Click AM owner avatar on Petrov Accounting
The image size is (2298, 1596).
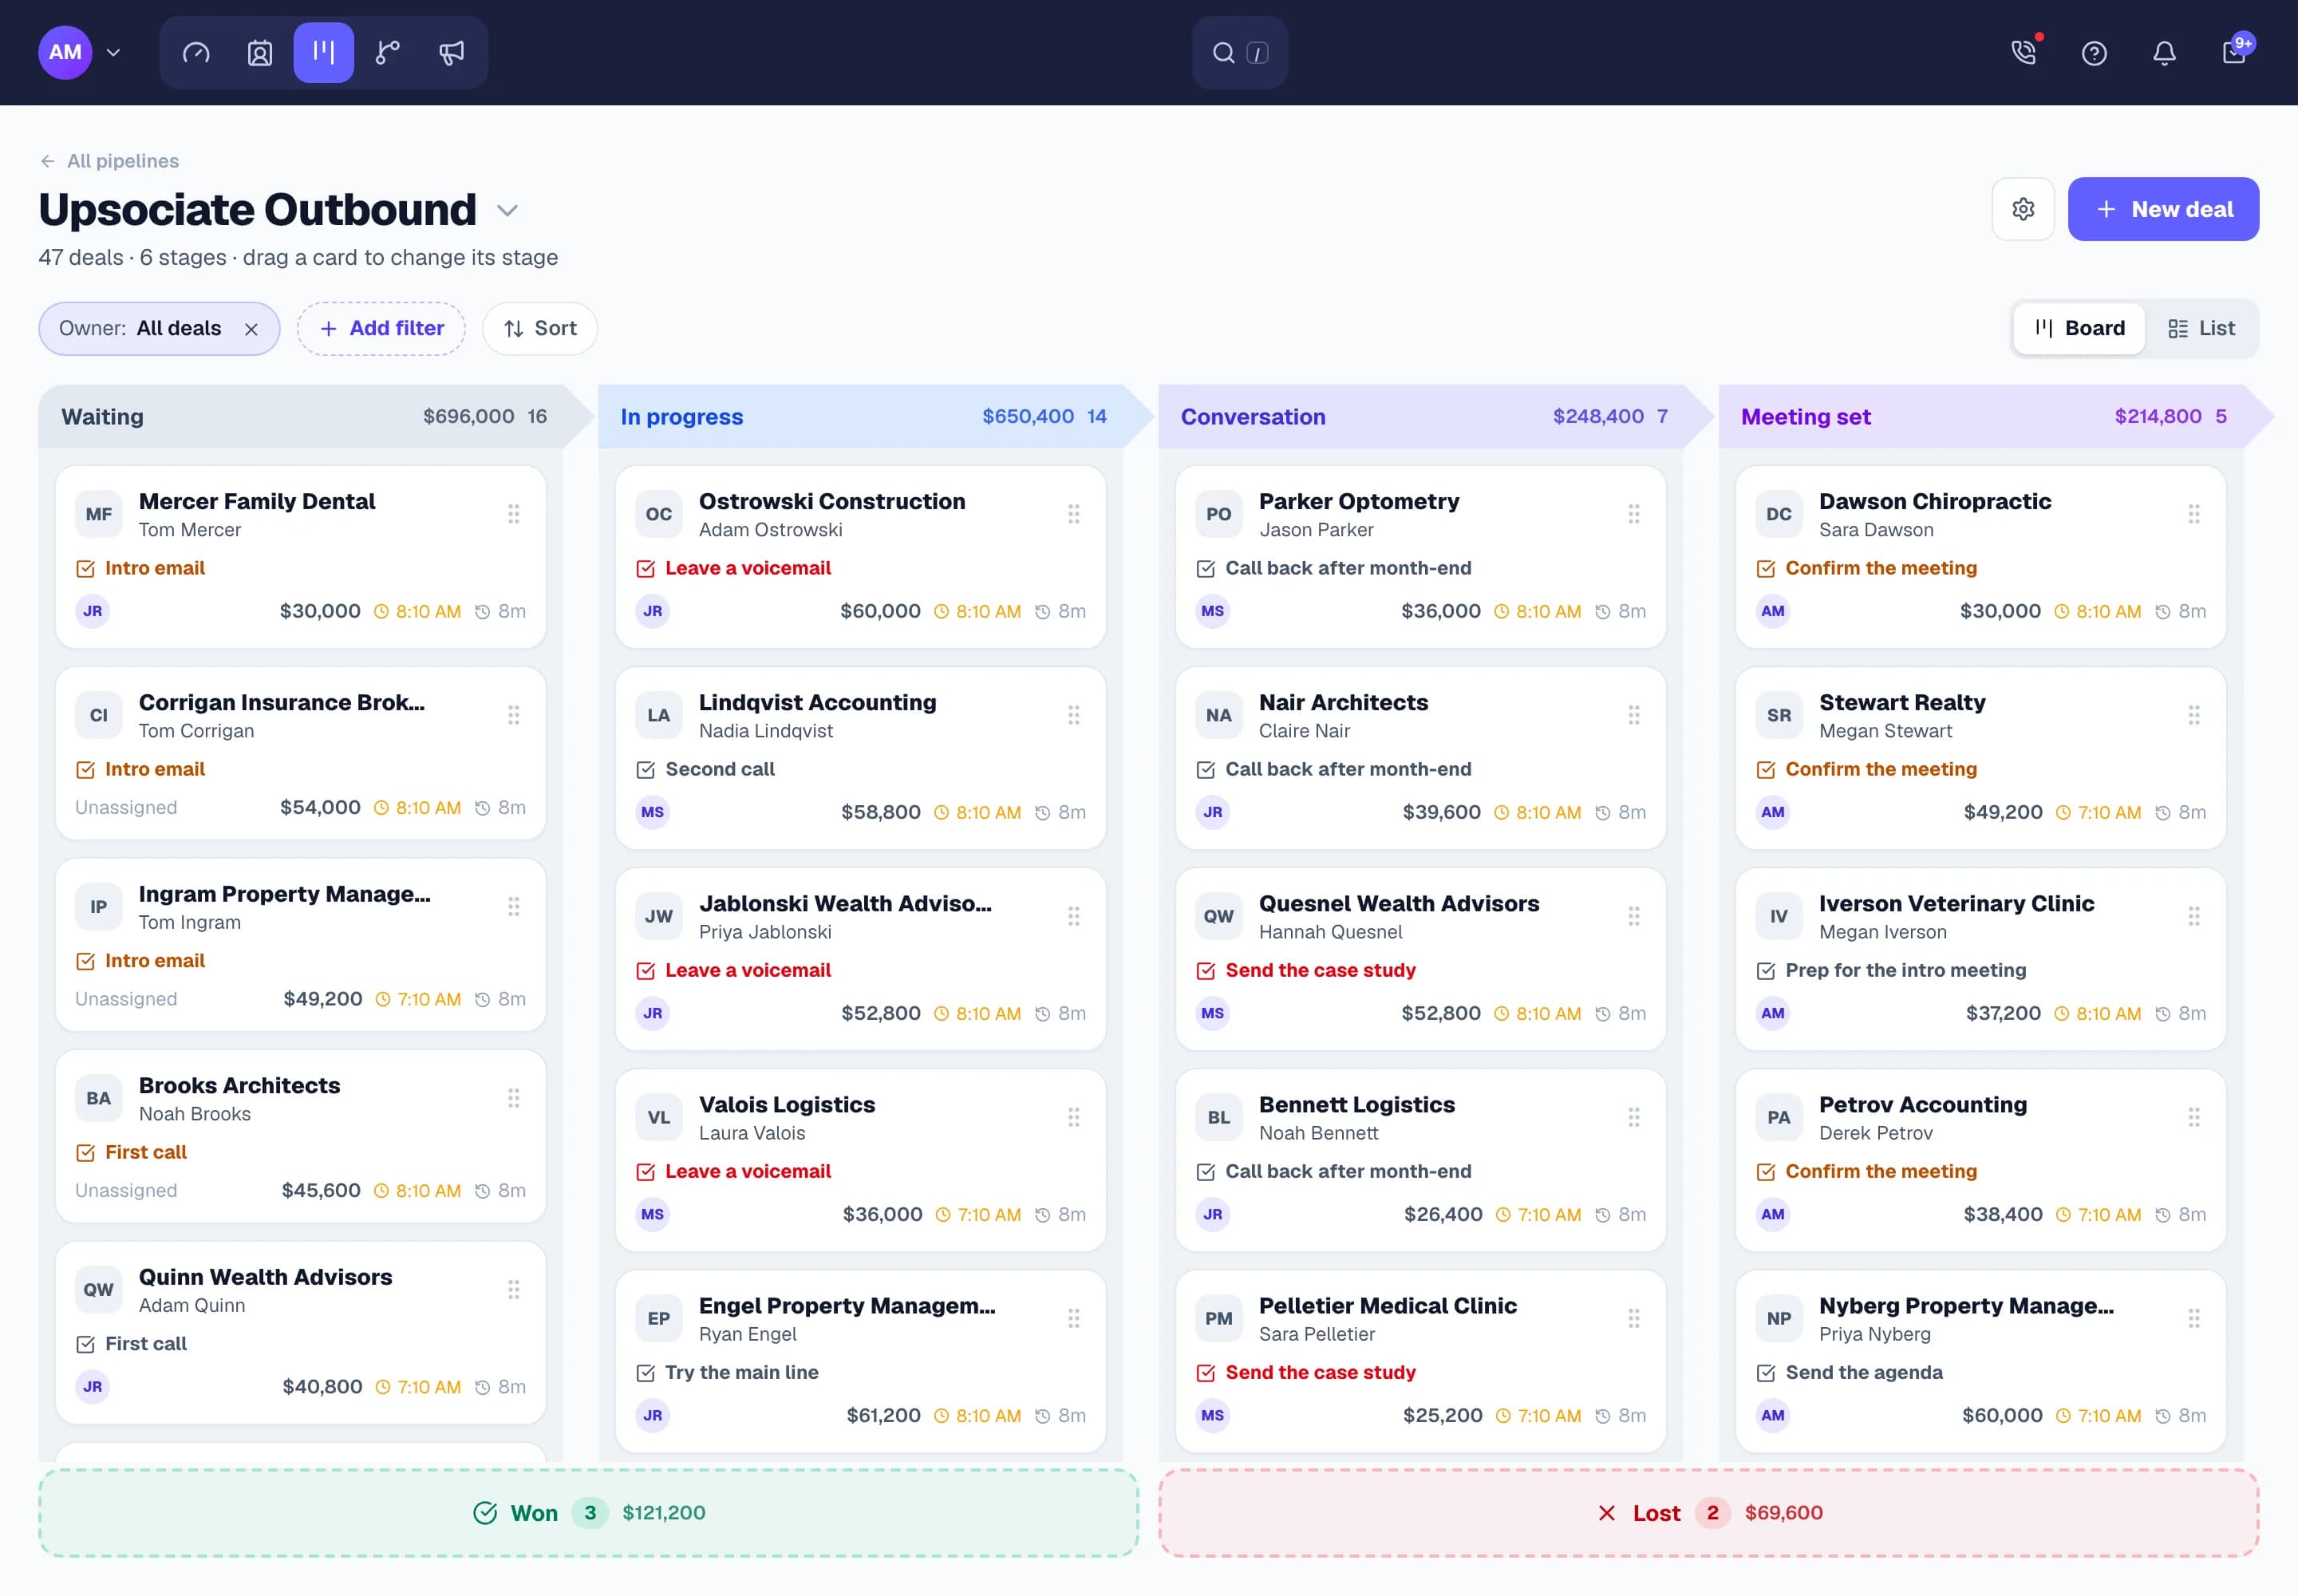pos(1773,1214)
